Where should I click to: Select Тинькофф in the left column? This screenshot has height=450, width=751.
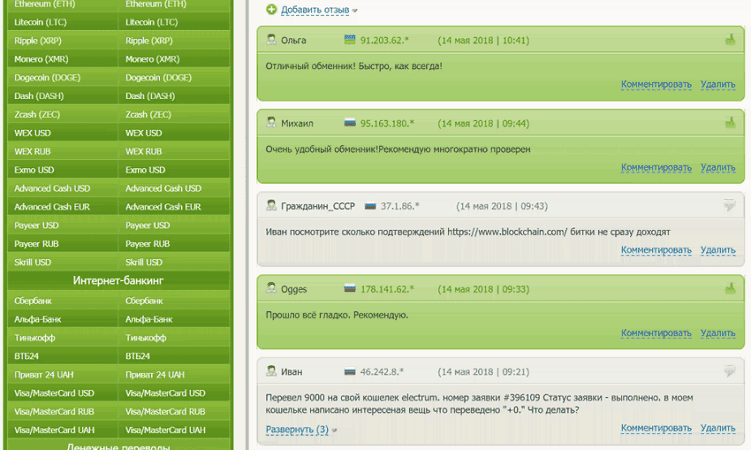pos(35,337)
